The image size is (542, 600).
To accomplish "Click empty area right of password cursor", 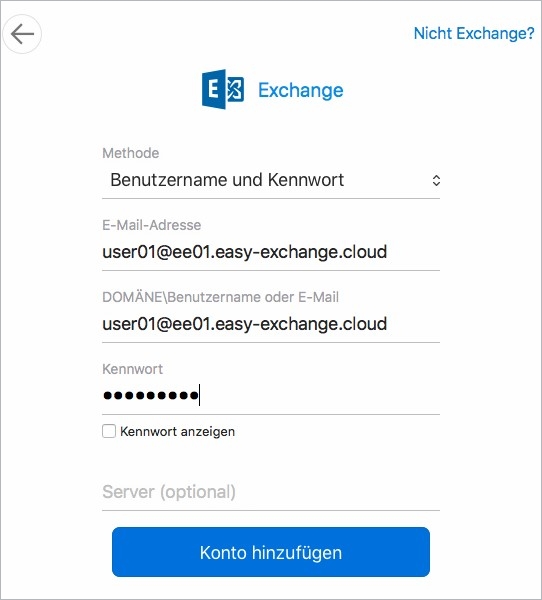I will [x=320, y=395].
